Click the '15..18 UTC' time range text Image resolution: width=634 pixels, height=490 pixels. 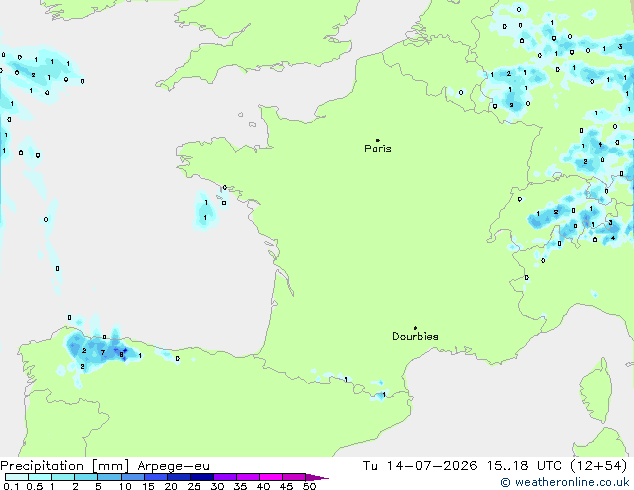pos(524,465)
